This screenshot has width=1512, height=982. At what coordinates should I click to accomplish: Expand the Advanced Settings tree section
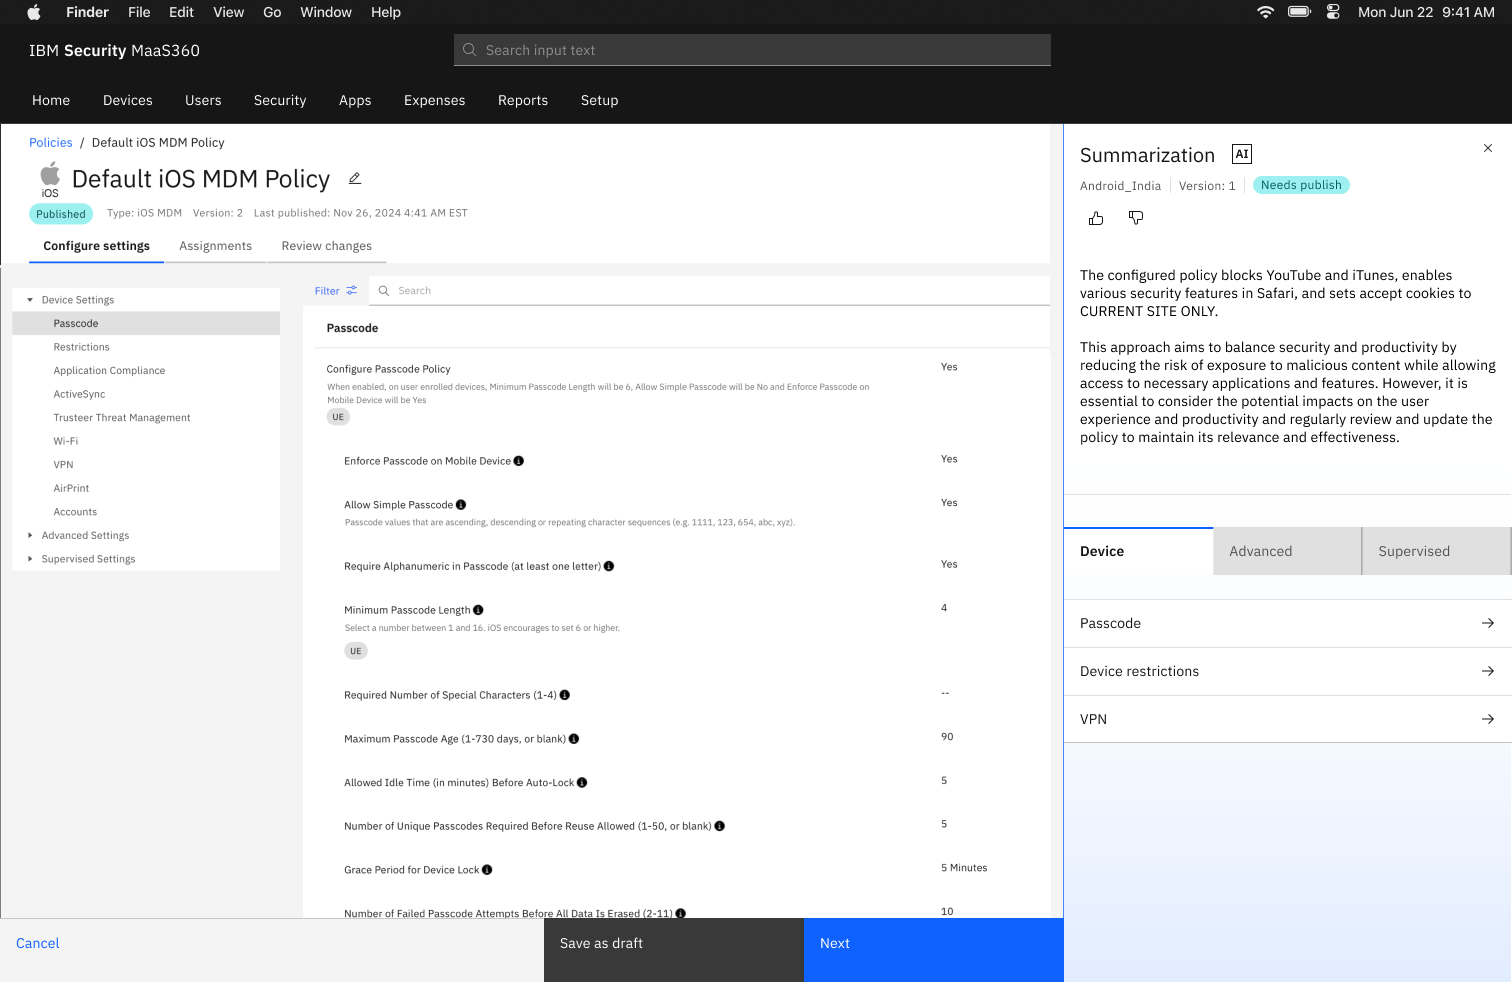click(30, 536)
